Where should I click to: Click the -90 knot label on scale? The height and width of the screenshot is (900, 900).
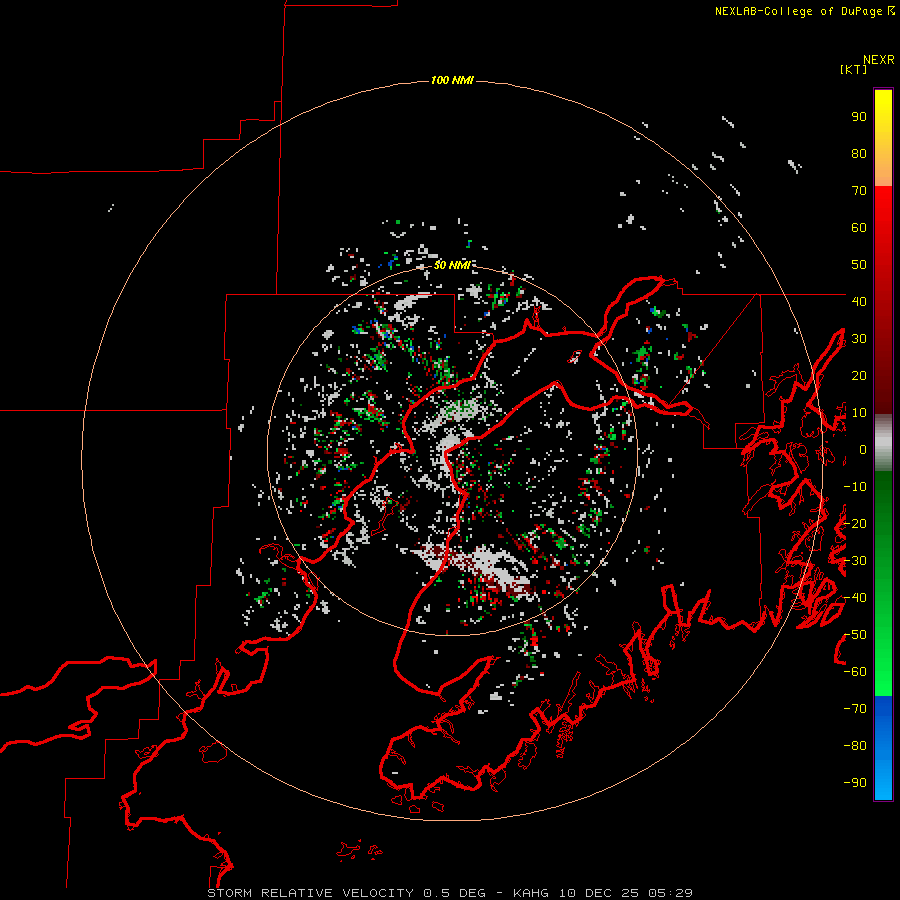coord(855,783)
